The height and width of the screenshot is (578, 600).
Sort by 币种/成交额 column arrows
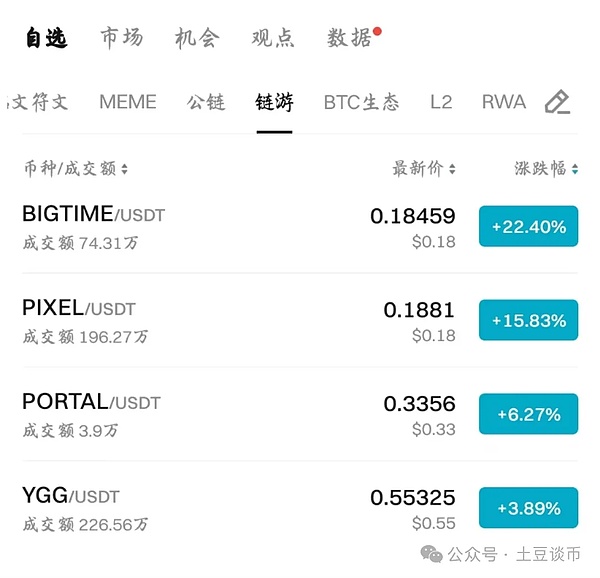click(124, 170)
